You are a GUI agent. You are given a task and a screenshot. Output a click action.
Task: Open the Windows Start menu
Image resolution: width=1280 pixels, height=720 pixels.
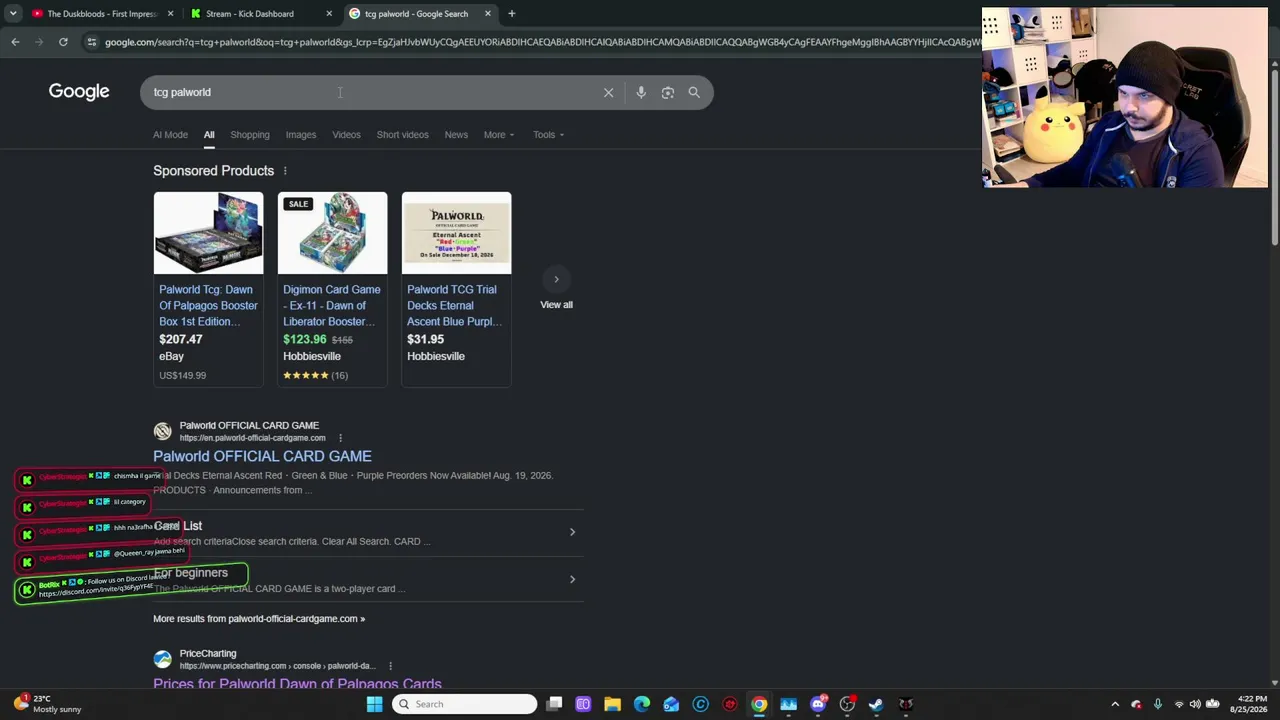(x=374, y=704)
